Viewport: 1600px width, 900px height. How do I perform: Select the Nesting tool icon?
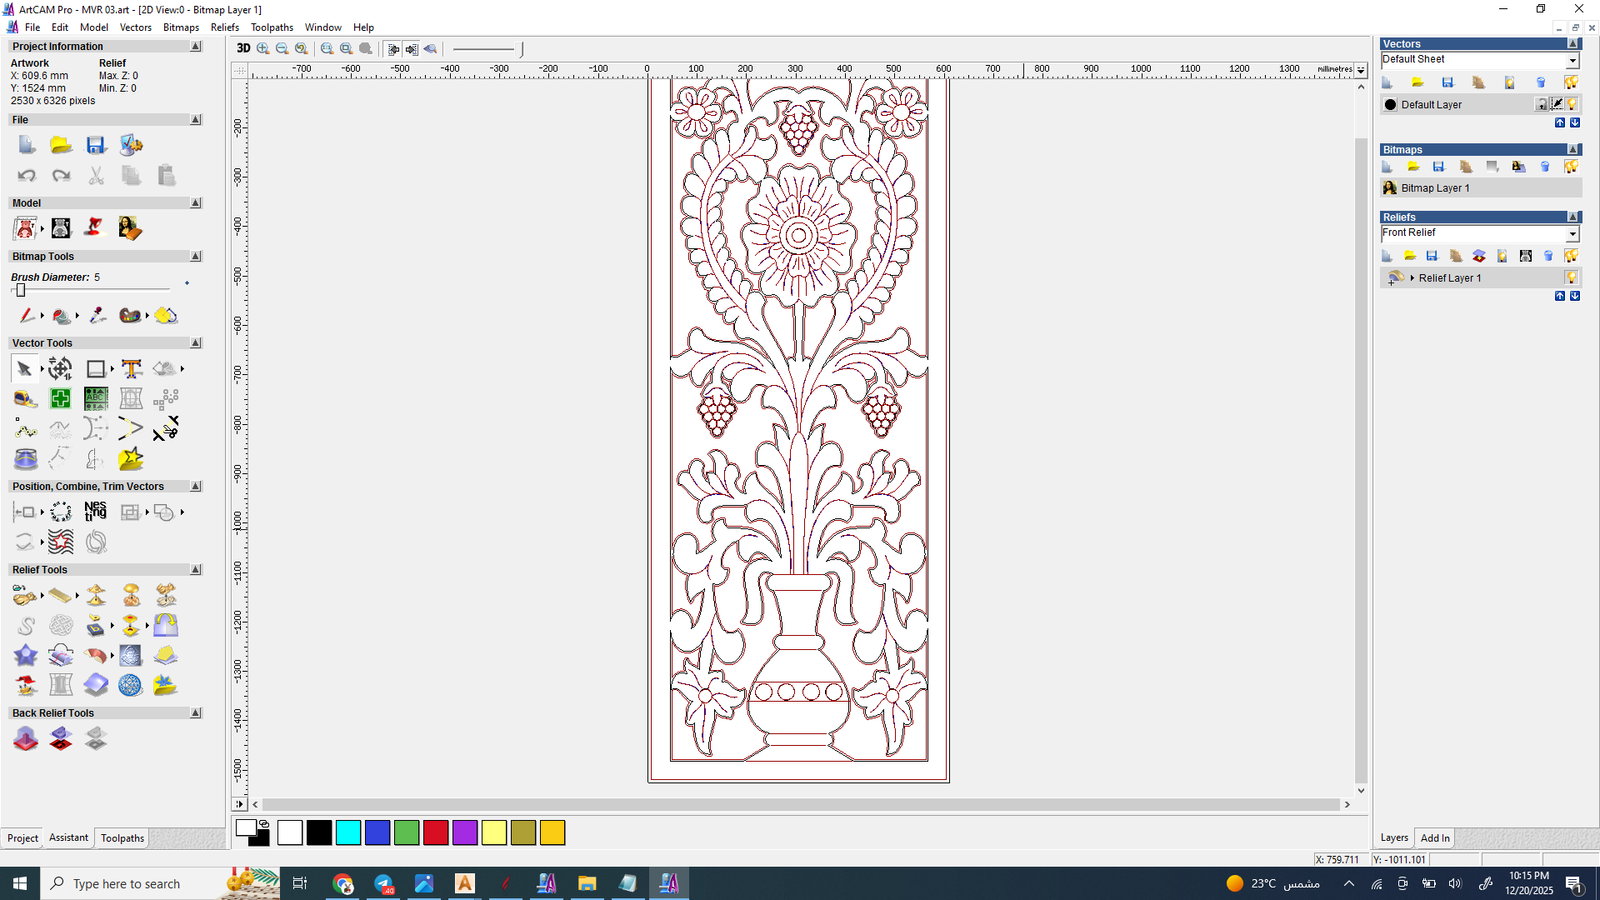coord(96,512)
